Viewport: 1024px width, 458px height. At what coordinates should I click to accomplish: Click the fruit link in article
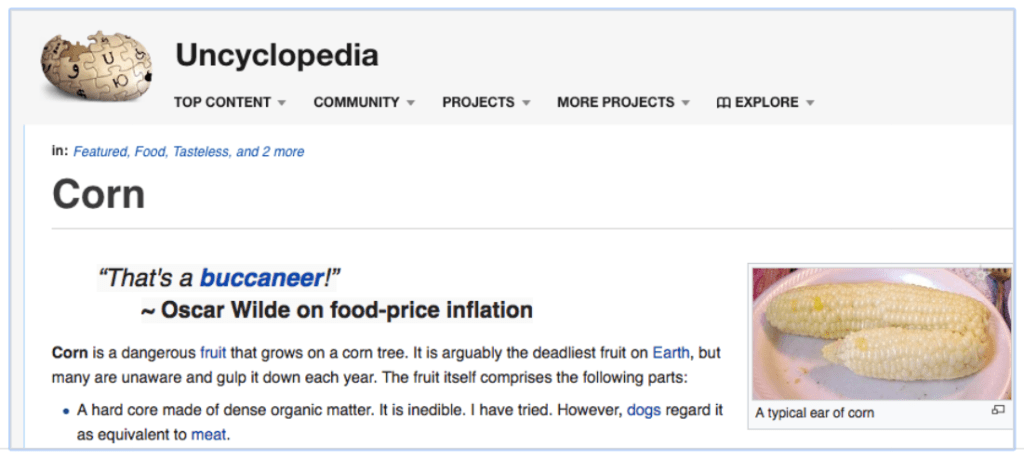click(213, 353)
